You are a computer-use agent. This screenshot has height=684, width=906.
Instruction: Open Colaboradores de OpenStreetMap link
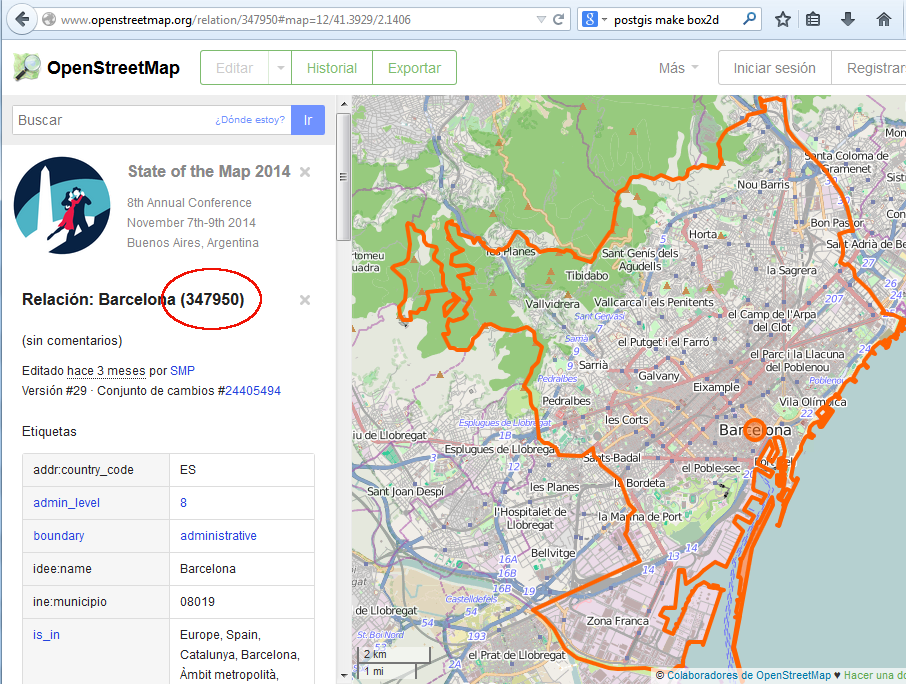point(748,675)
